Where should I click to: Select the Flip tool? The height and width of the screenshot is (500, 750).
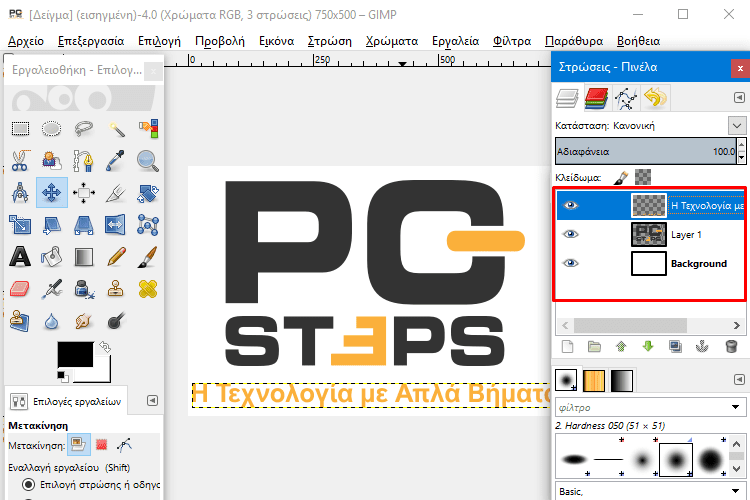[x=116, y=225]
